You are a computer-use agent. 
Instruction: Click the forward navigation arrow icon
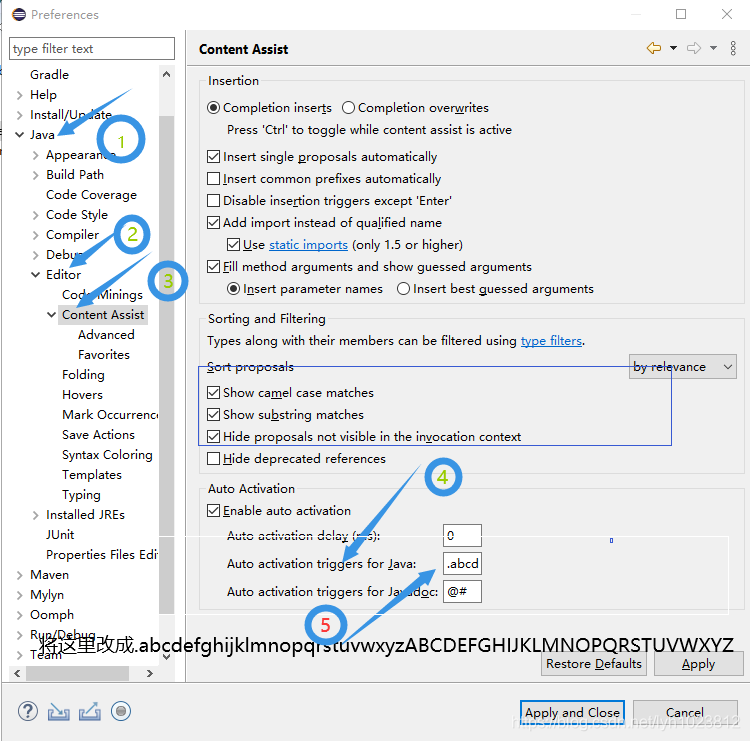tap(694, 48)
